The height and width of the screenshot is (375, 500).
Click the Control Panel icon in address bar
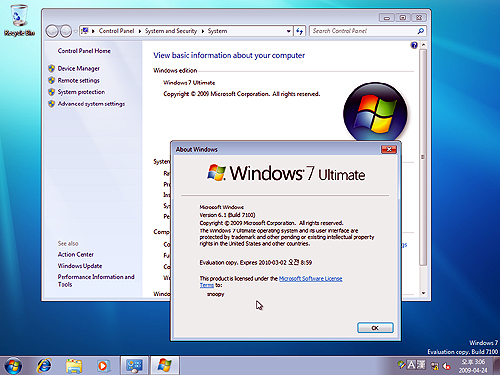tap(85, 31)
